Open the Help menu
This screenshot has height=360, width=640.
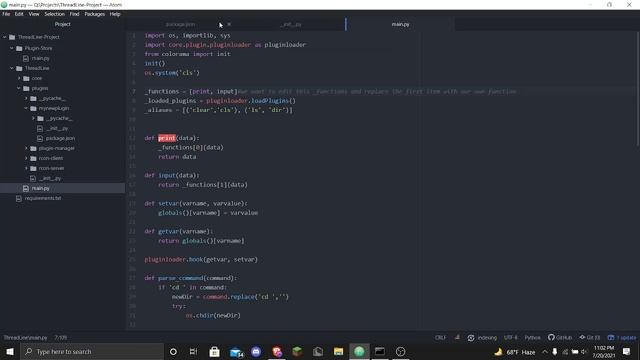click(x=115, y=14)
